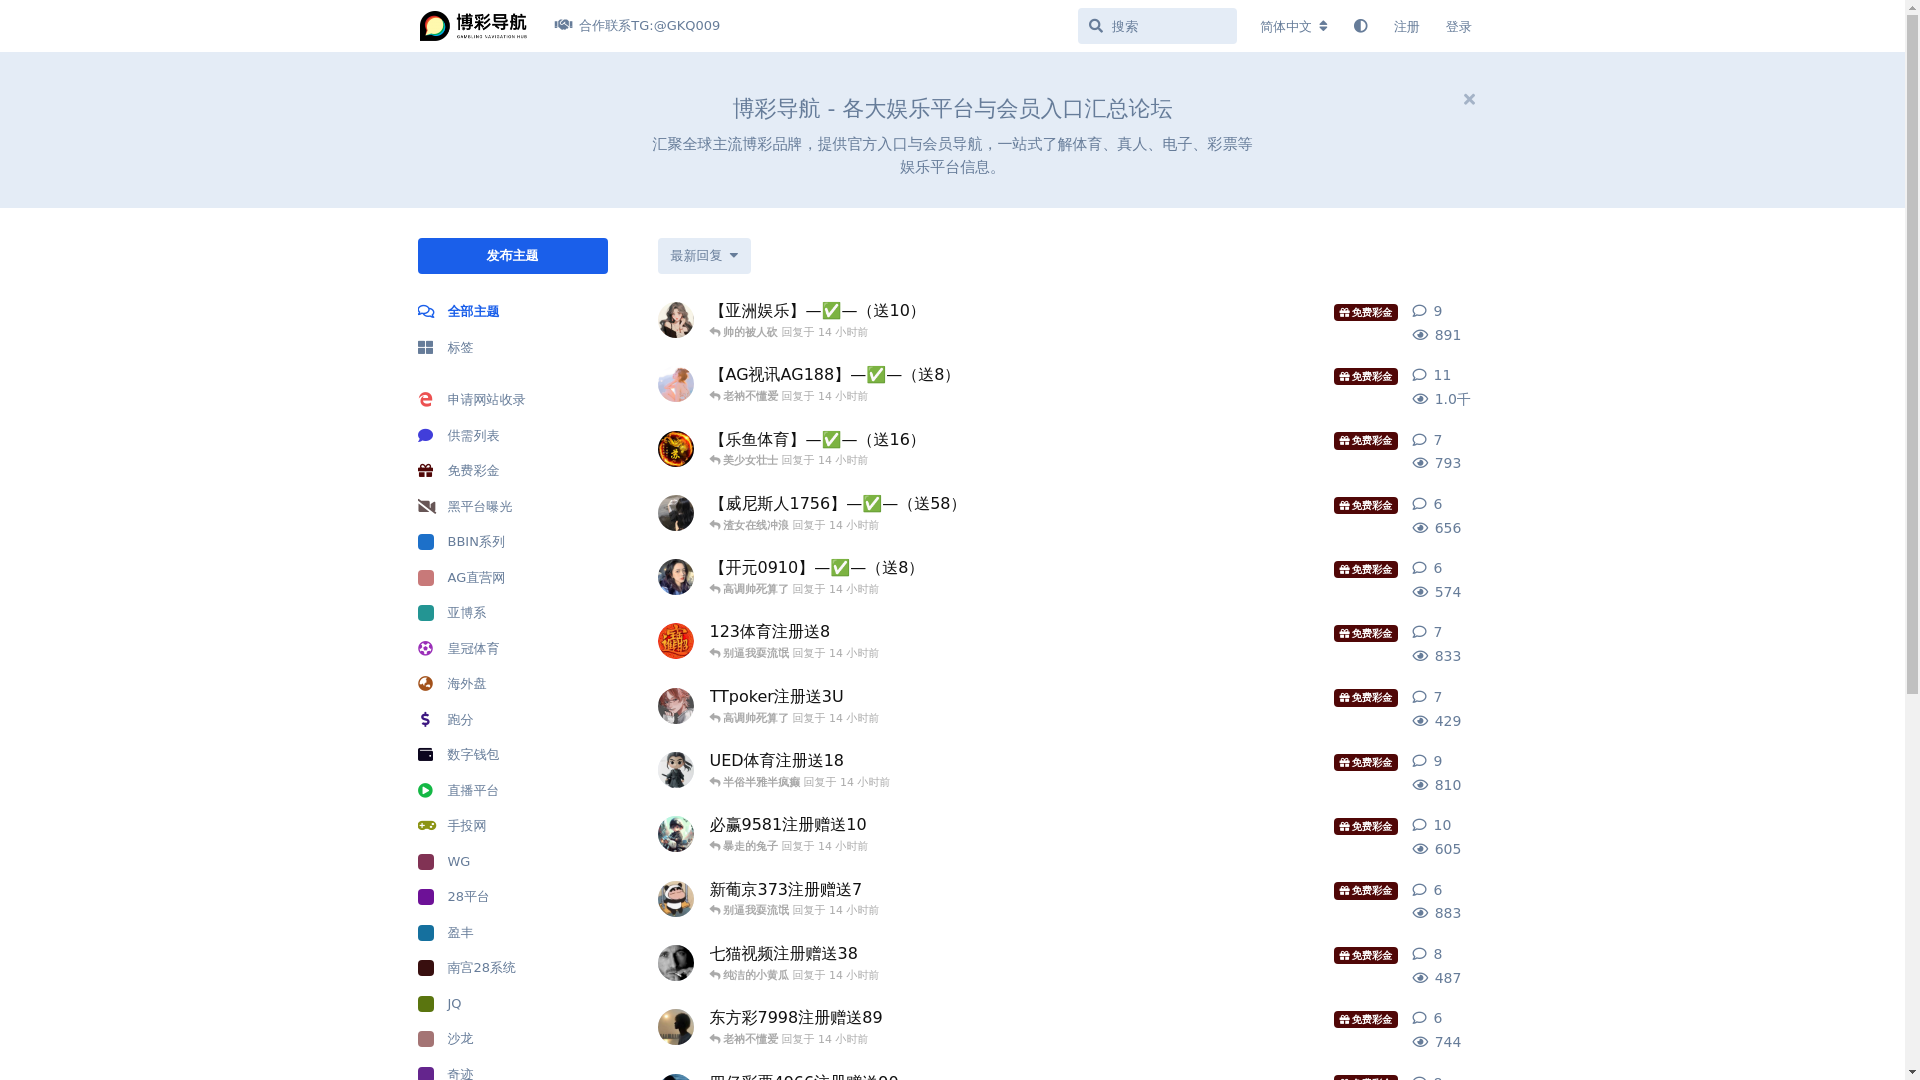The width and height of the screenshot is (1920, 1080).
Task: Toggle dark mode with the contrast icon
Action: [x=1360, y=26]
